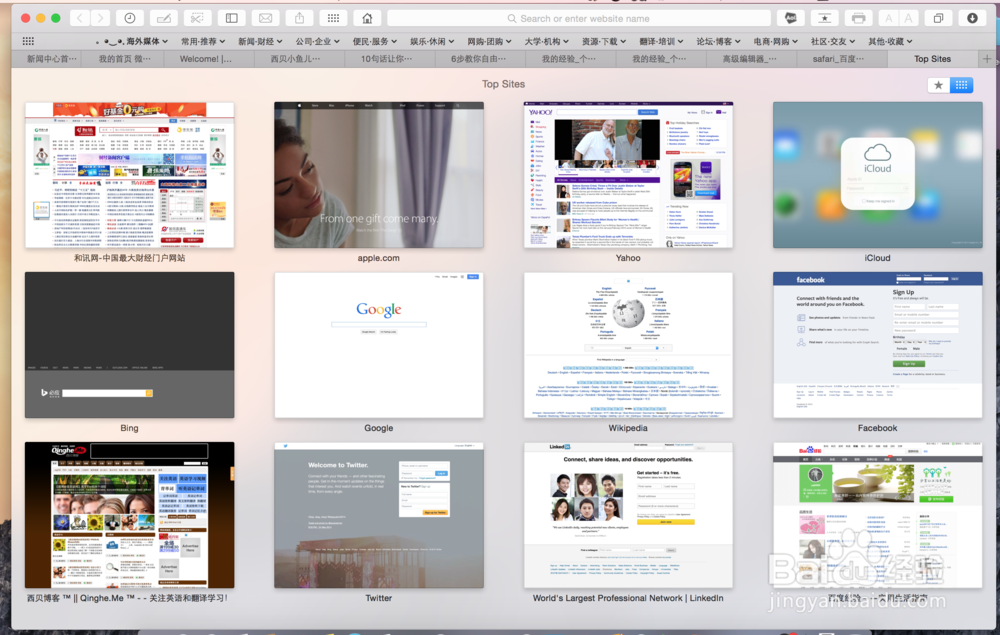Screen dimensions: 1000x635
Task: Go forward with the right arrow button
Action: (100, 18)
